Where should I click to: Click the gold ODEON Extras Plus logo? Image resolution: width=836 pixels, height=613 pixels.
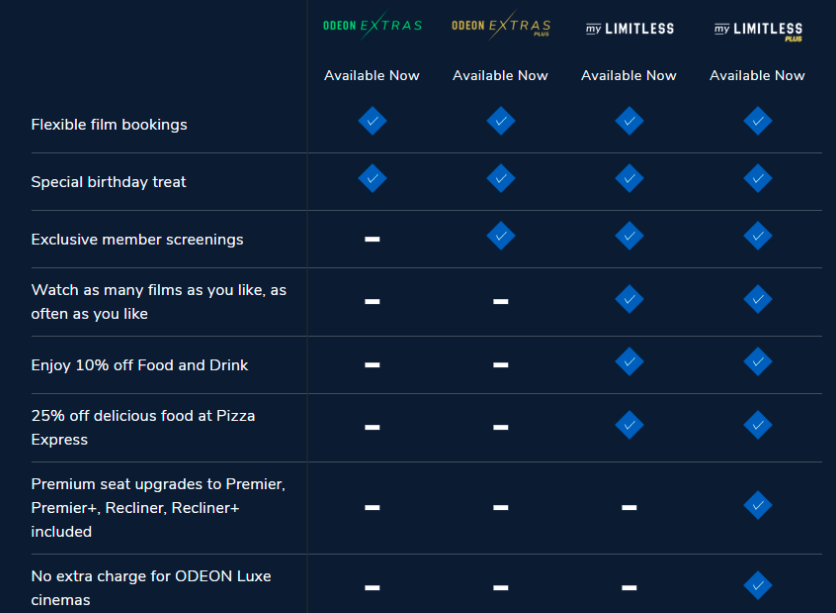pyautogui.click(x=501, y=26)
